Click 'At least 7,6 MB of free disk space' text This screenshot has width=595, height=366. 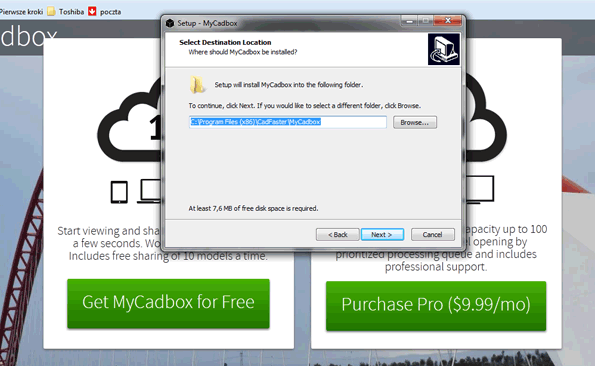[x=253, y=208]
